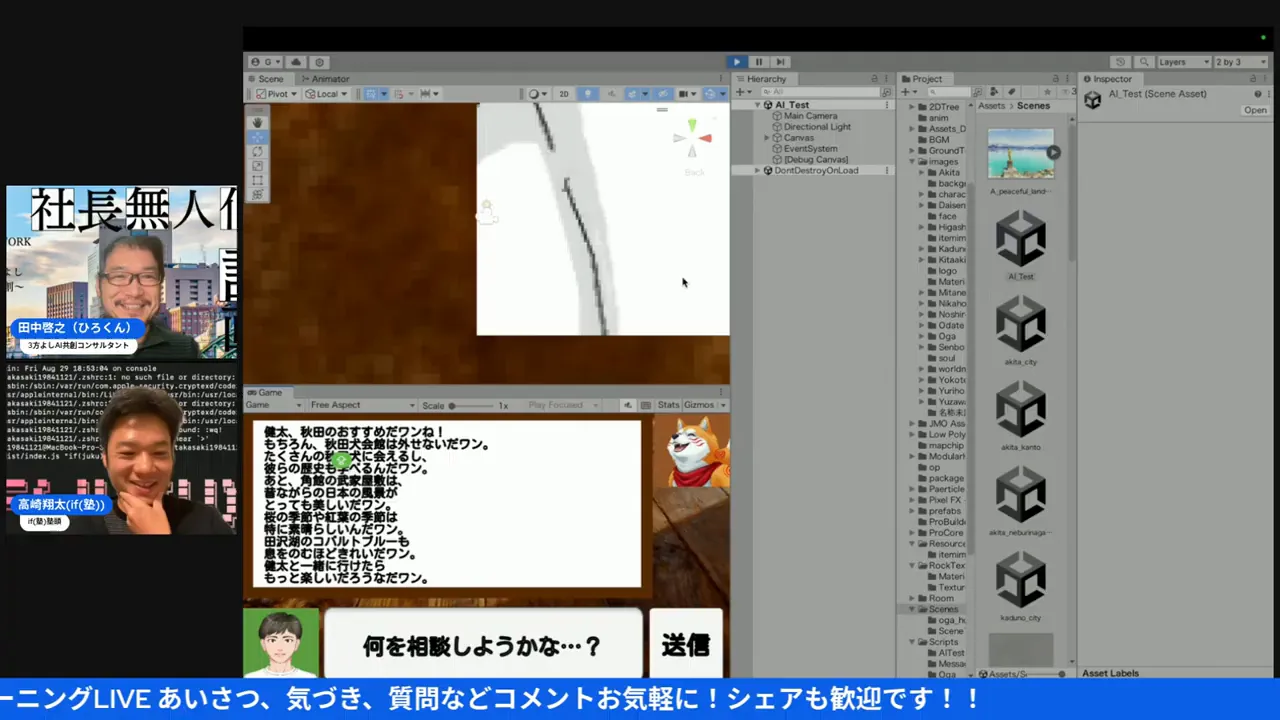Select the Rotate tool in Scene toolbar

coord(258,151)
